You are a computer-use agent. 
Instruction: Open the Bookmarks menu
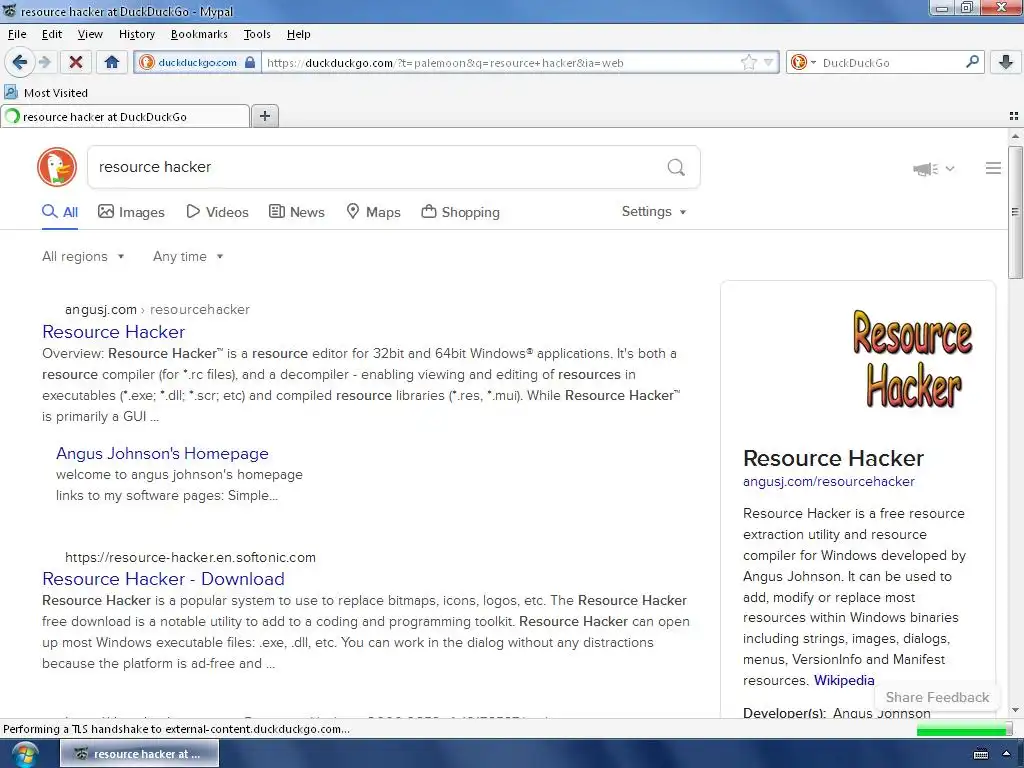(199, 34)
